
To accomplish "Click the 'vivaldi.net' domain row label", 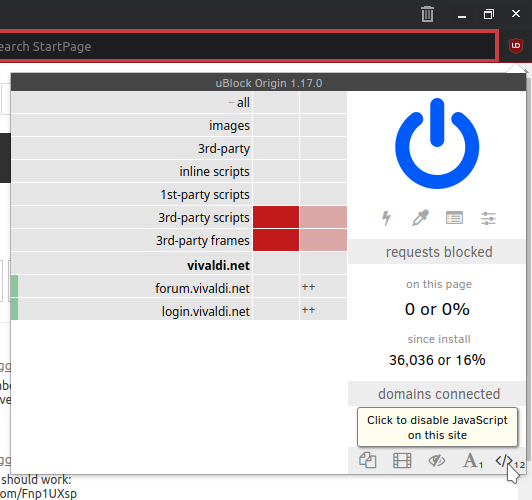I will pyautogui.click(x=218, y=265).
